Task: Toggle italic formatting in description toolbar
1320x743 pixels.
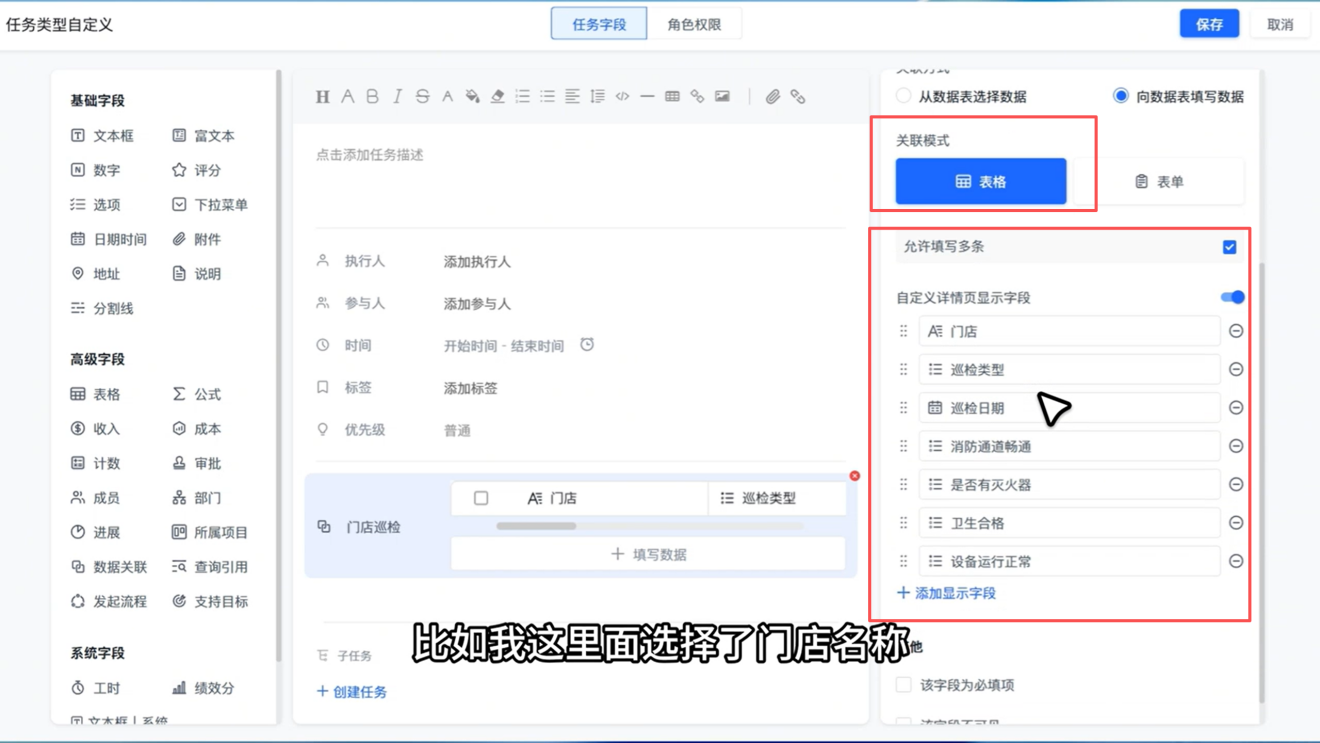Action: click(397, 97)
